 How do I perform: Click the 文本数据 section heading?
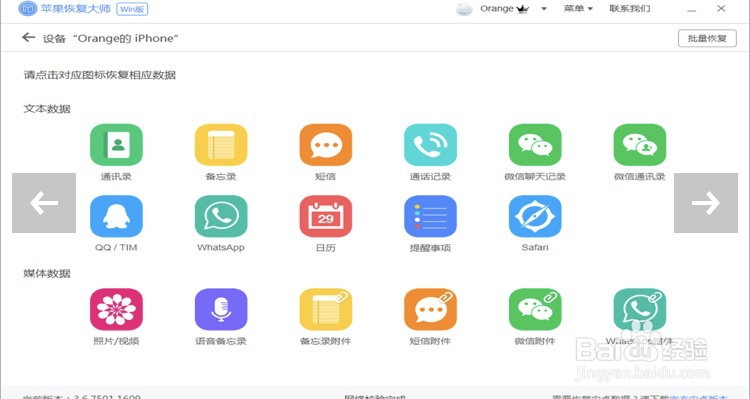pyautogui.click(x=47, y=109)
